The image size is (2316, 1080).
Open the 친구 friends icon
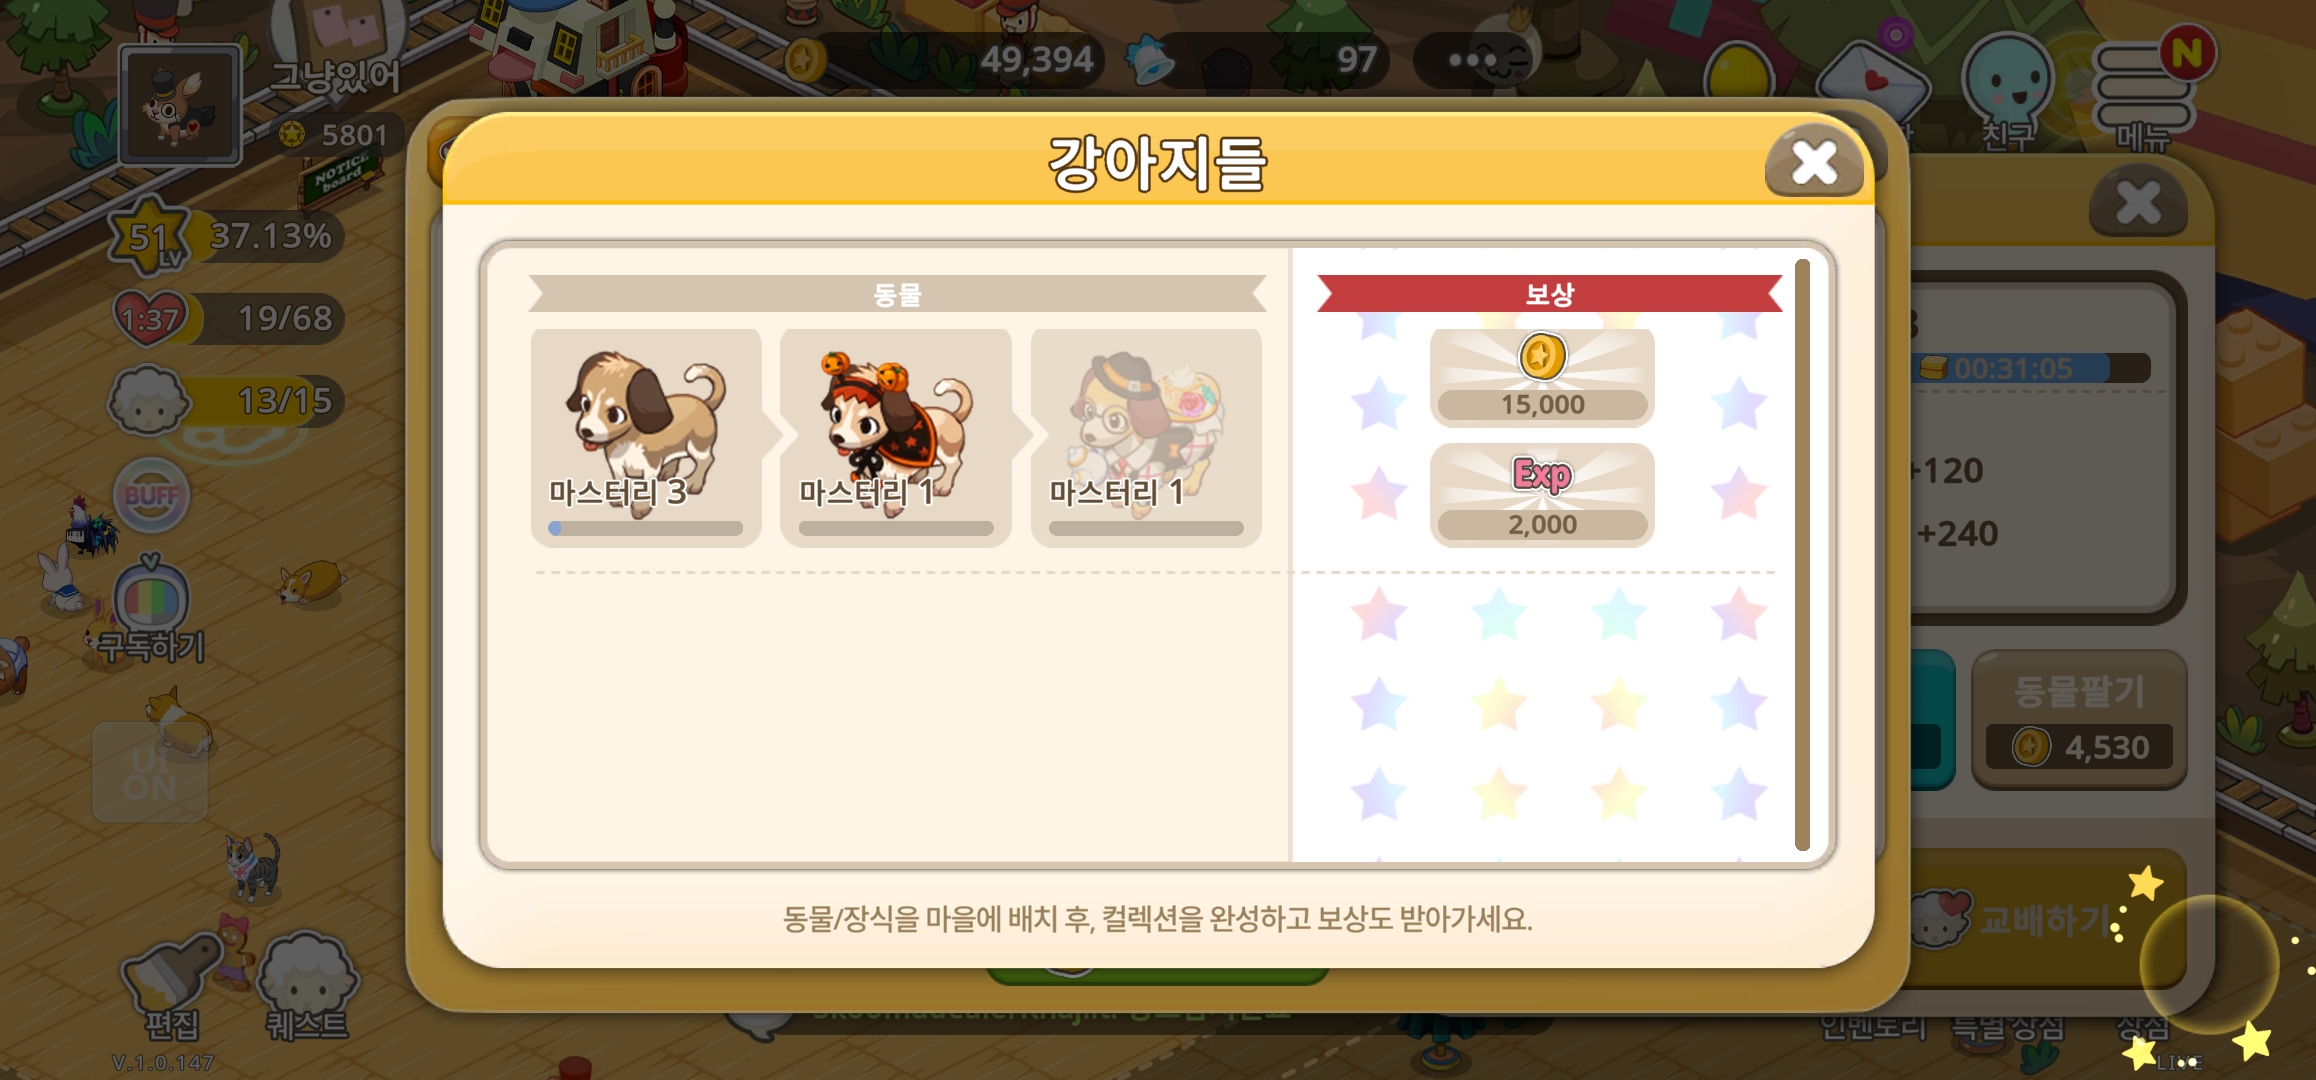[2009, 92]
